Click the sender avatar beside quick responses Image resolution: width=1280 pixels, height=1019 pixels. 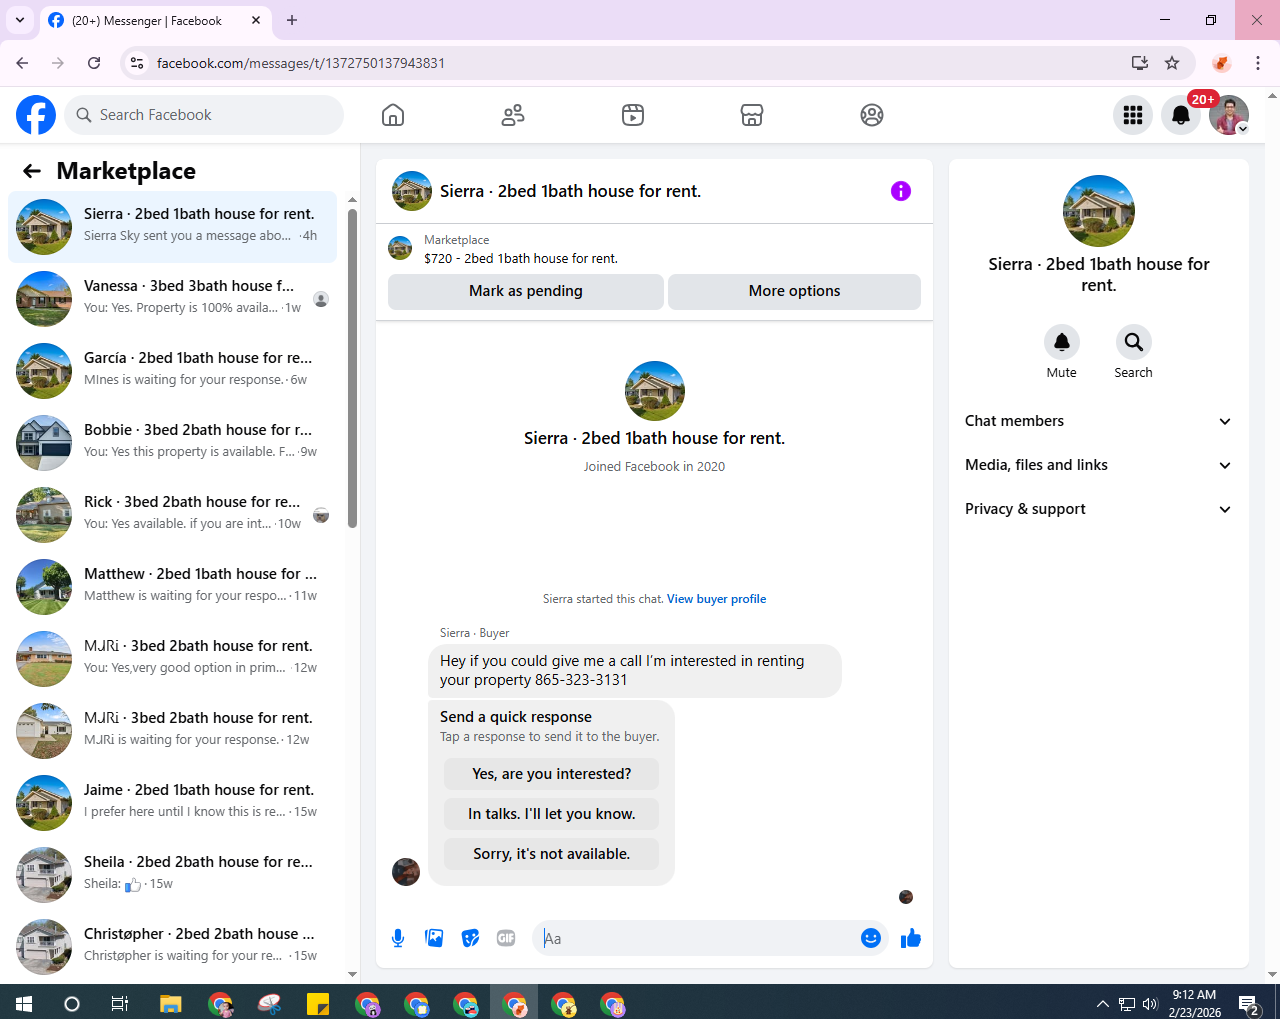coord(406,872)
